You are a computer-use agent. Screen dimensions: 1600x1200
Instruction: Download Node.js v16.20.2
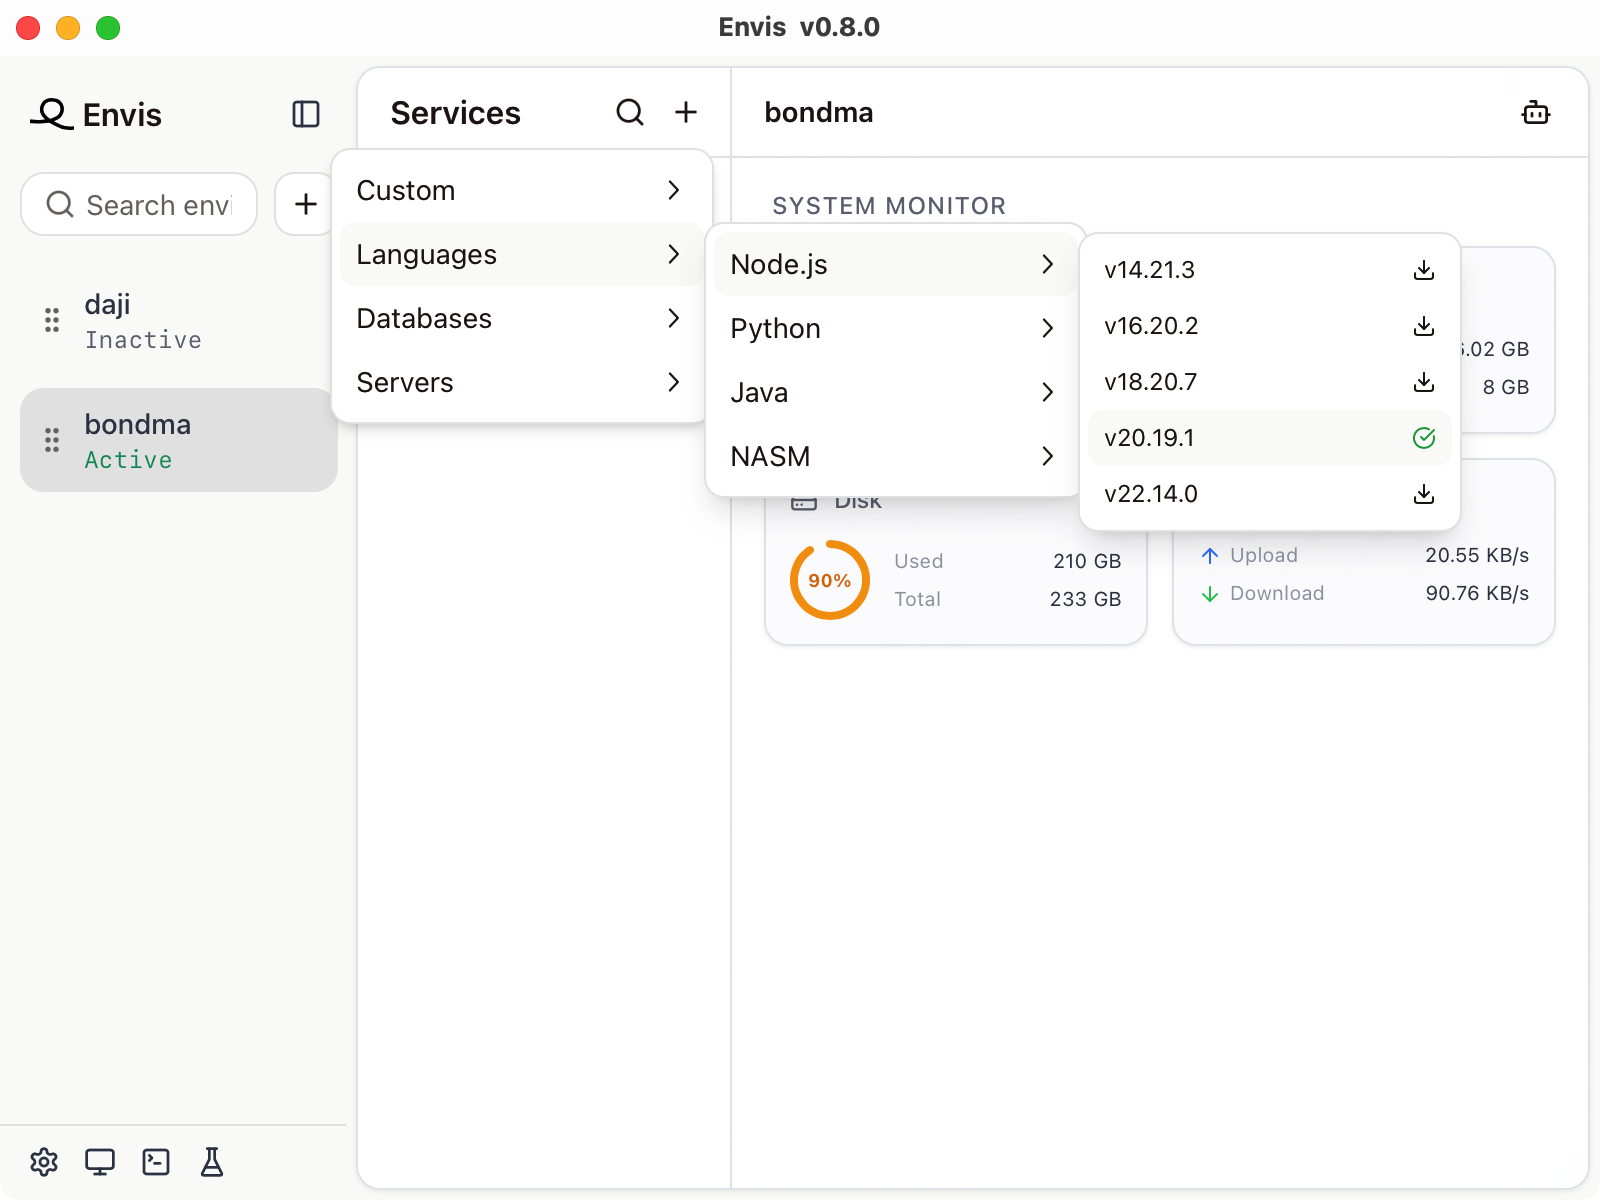click(1424, 326)
